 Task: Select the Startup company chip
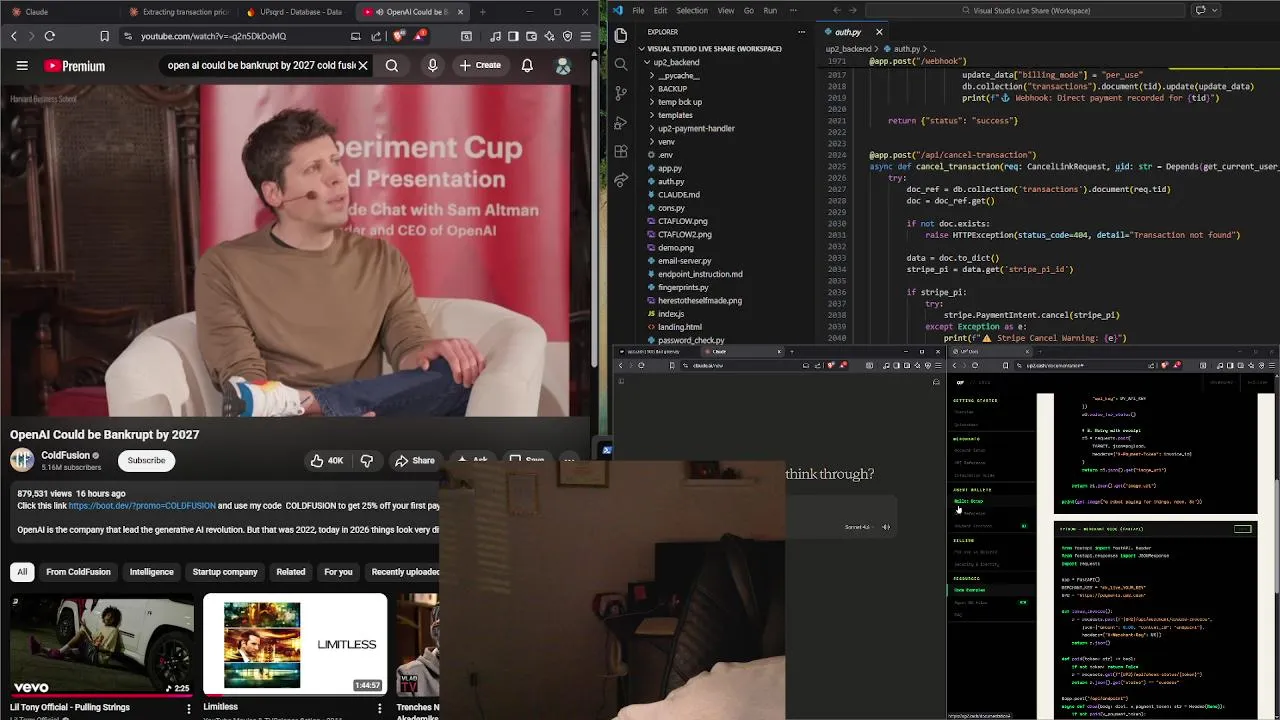pos(225,572)
